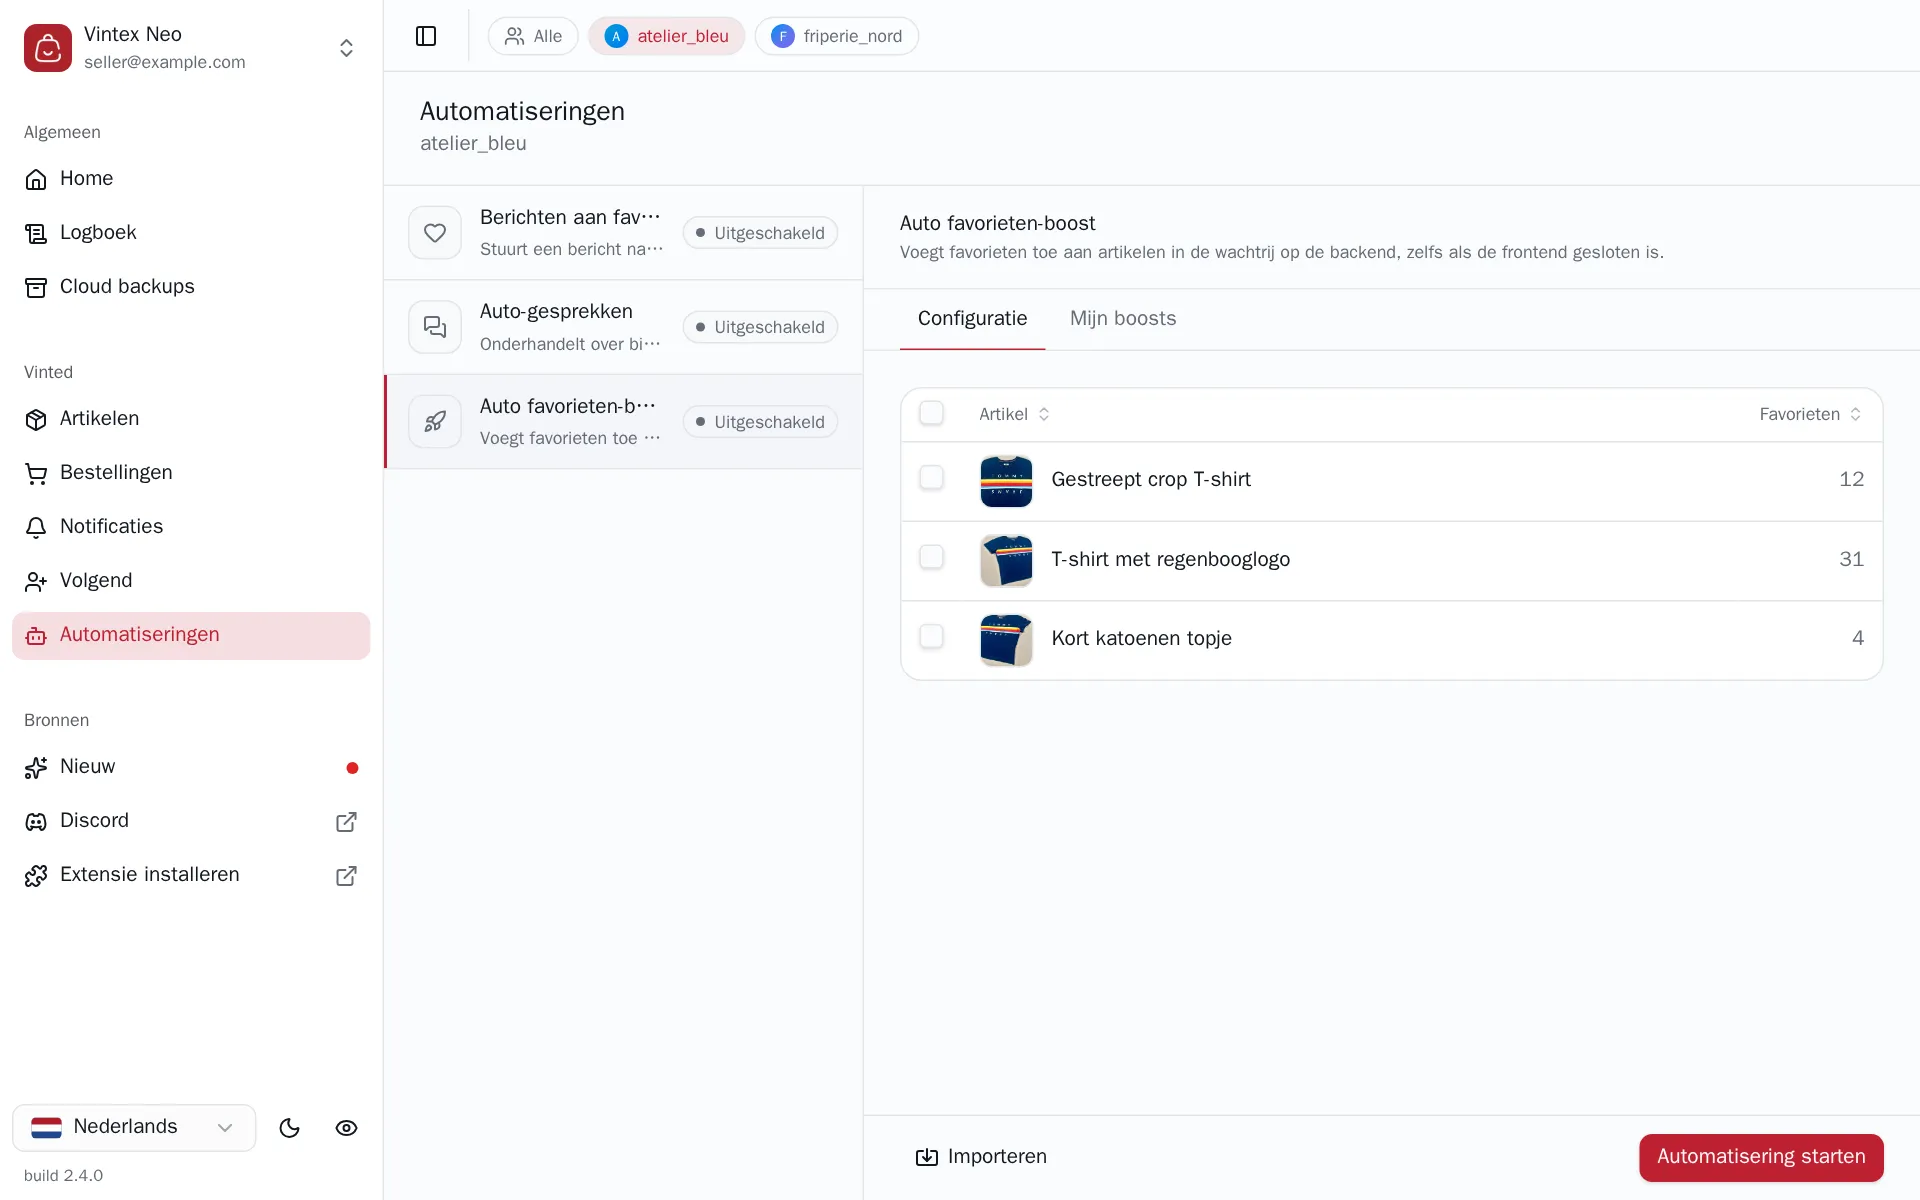Switch to the Configuratie tab
The height and width of the screenshot is (1200, 1920).
point(972,319)
